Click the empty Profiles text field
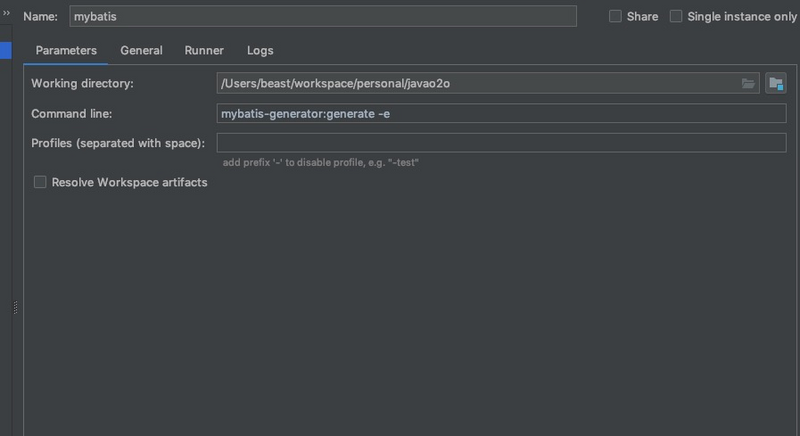 [x=500, y=142]
